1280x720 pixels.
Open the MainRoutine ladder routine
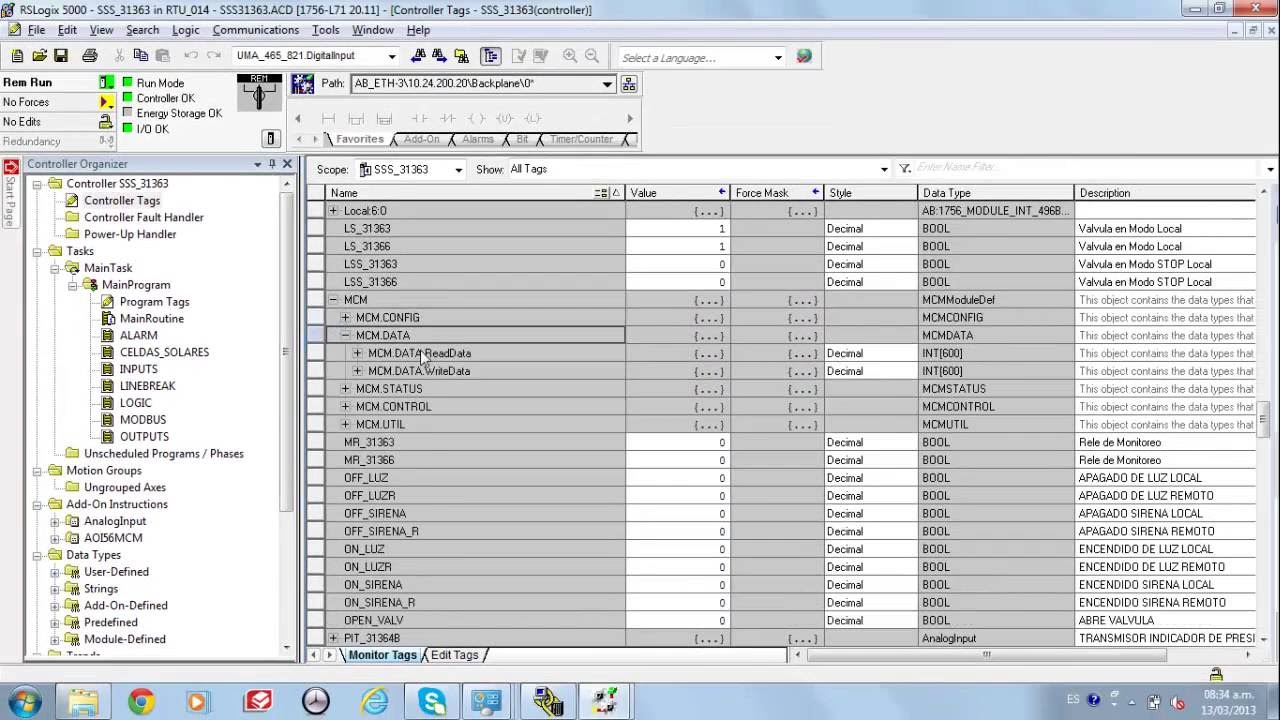151,318
